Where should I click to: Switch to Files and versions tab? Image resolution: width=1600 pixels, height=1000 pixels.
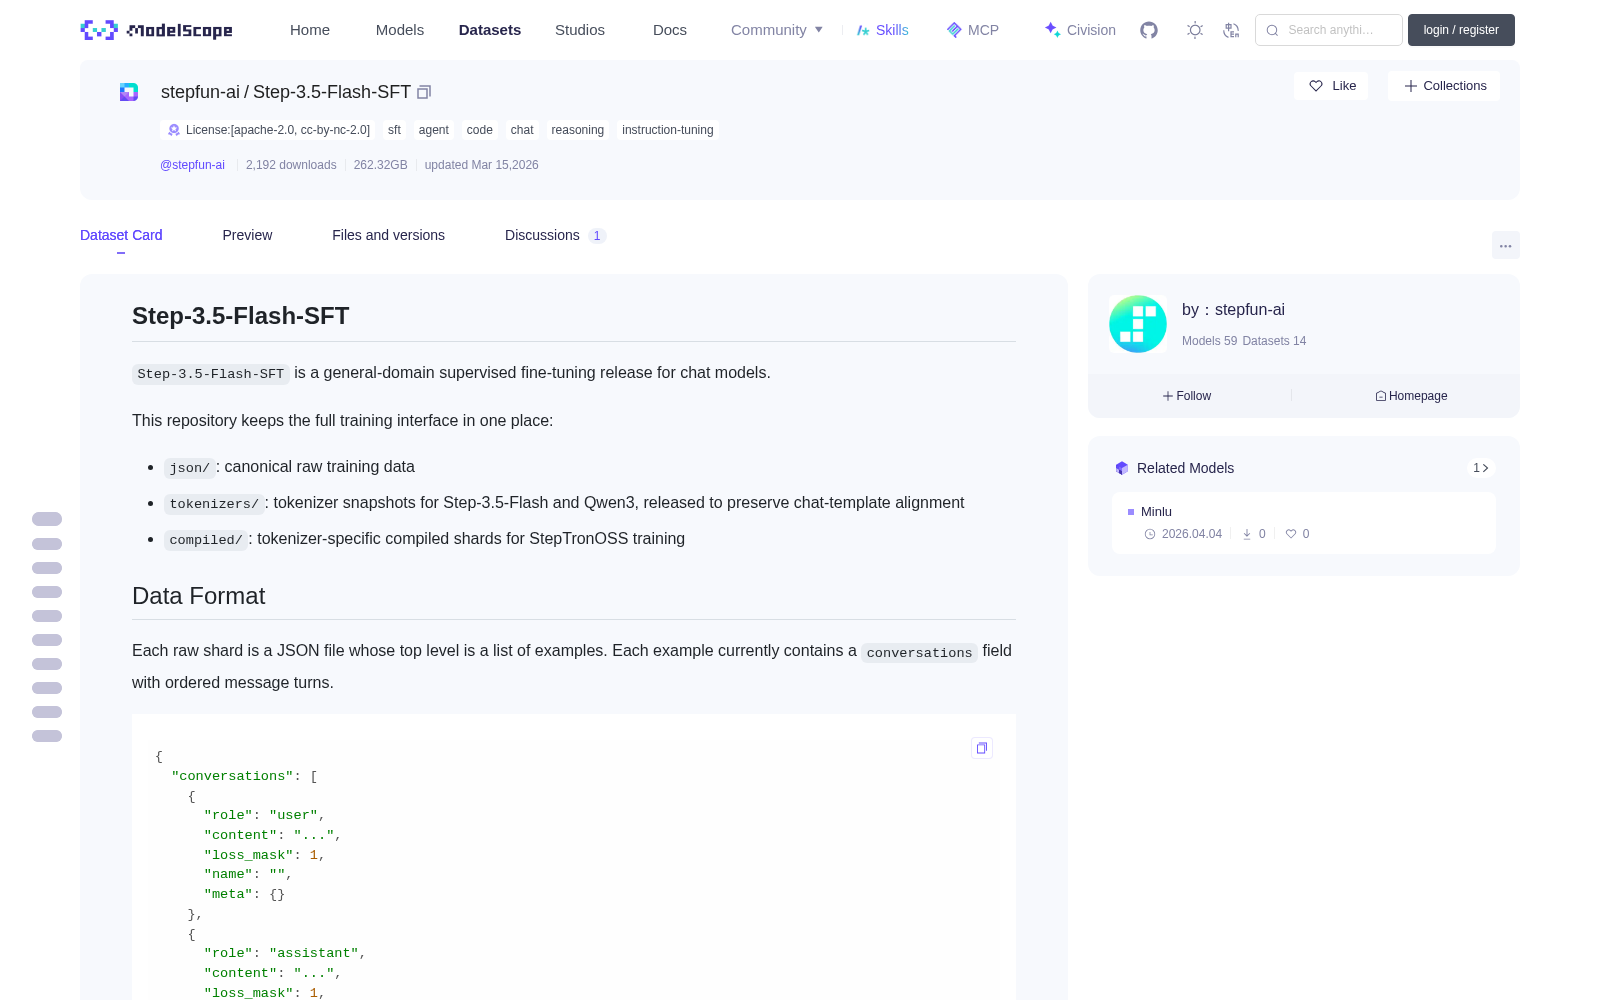tap(388, 235)
